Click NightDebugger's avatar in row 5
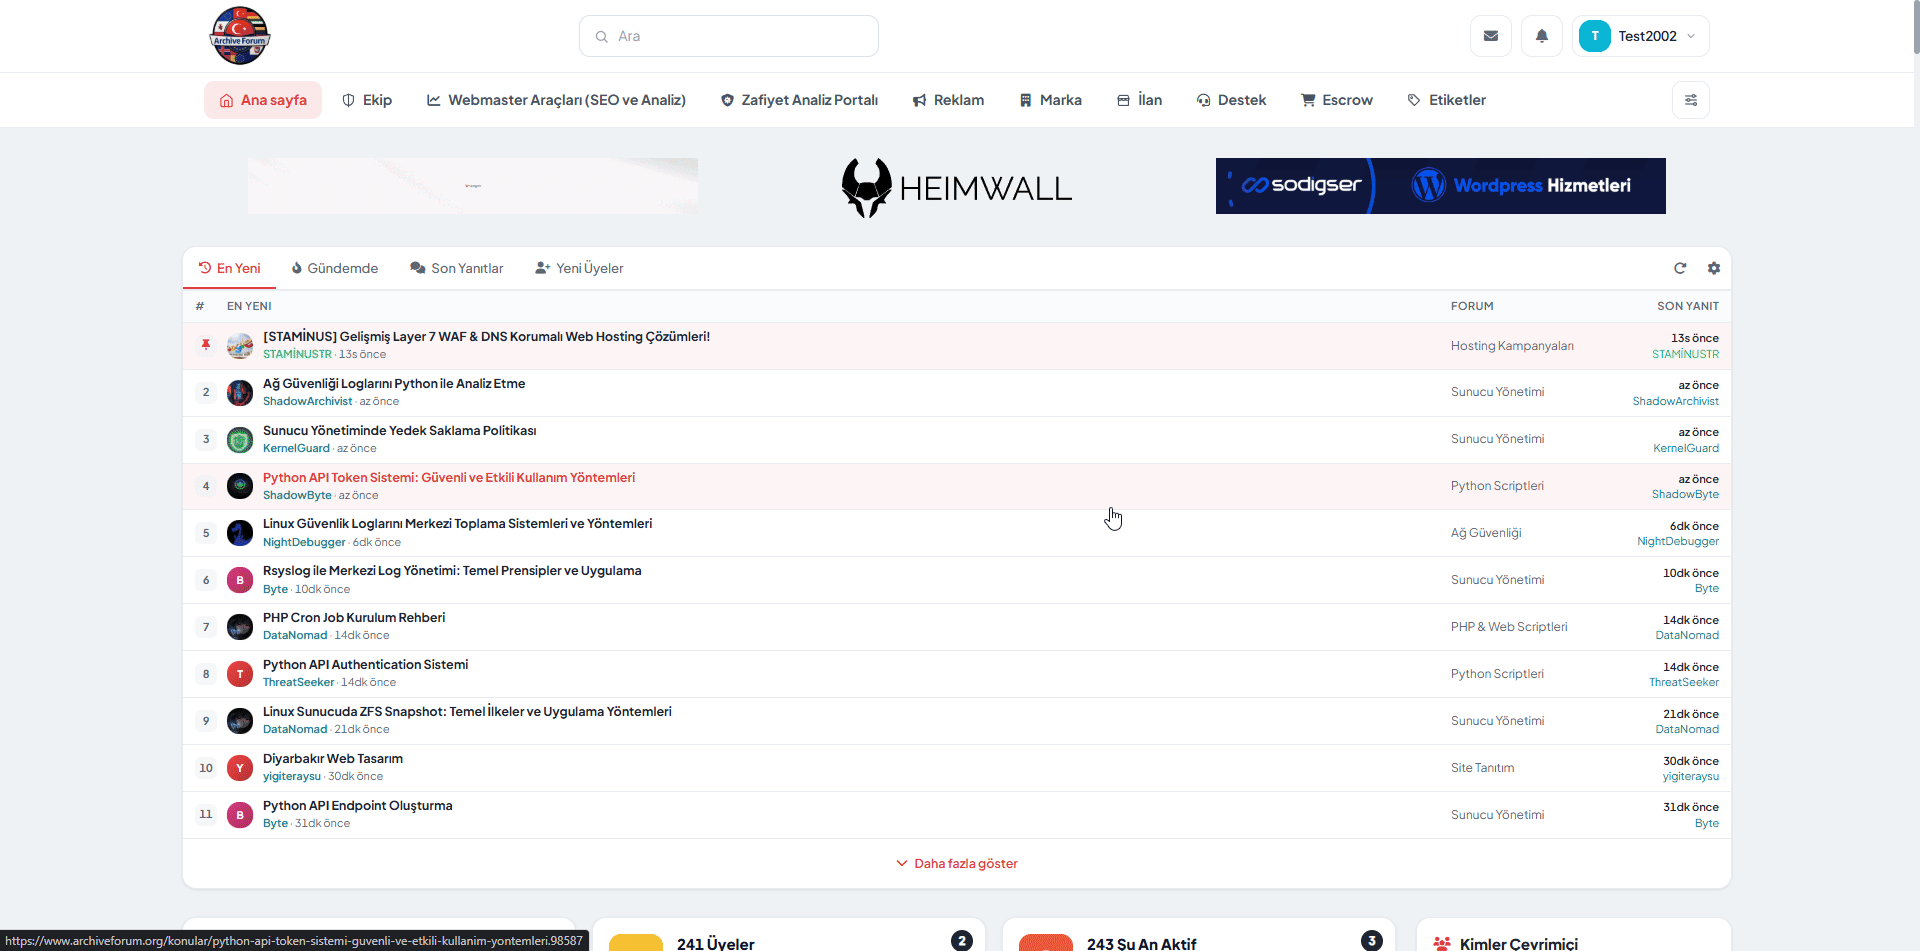 (x=240, y=533)
